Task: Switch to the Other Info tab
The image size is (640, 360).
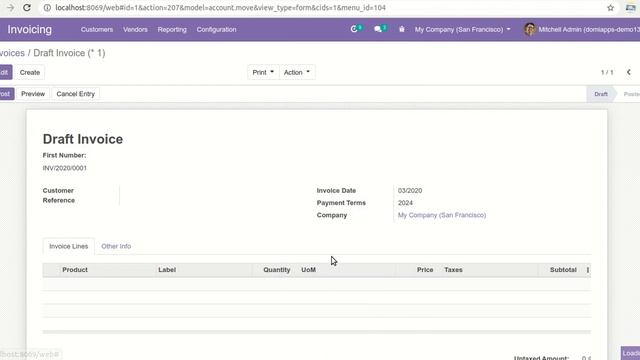Action: [116, 246]
